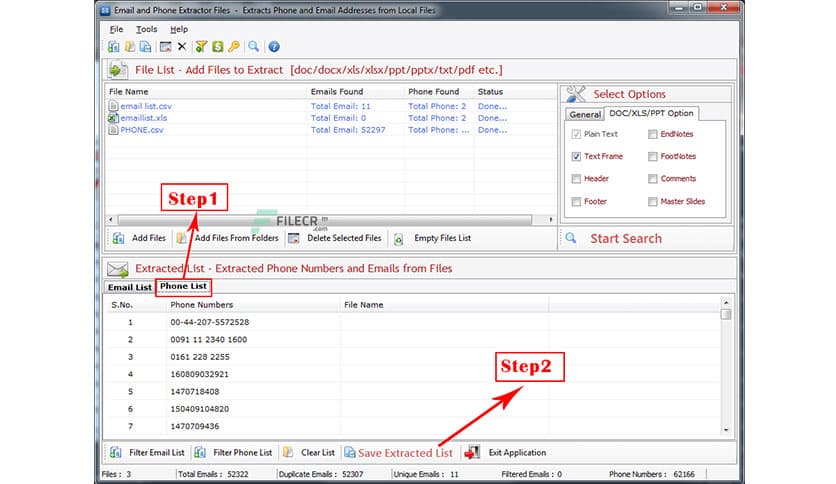Click Add Files From Folders

tap(228, 238)
